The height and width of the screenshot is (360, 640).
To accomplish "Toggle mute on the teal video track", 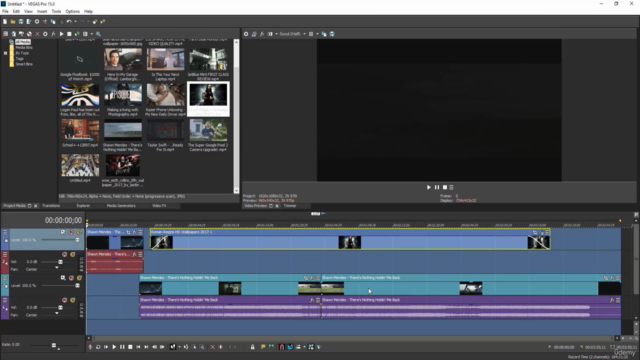I will pyautogui.click(x=71, y=278).
